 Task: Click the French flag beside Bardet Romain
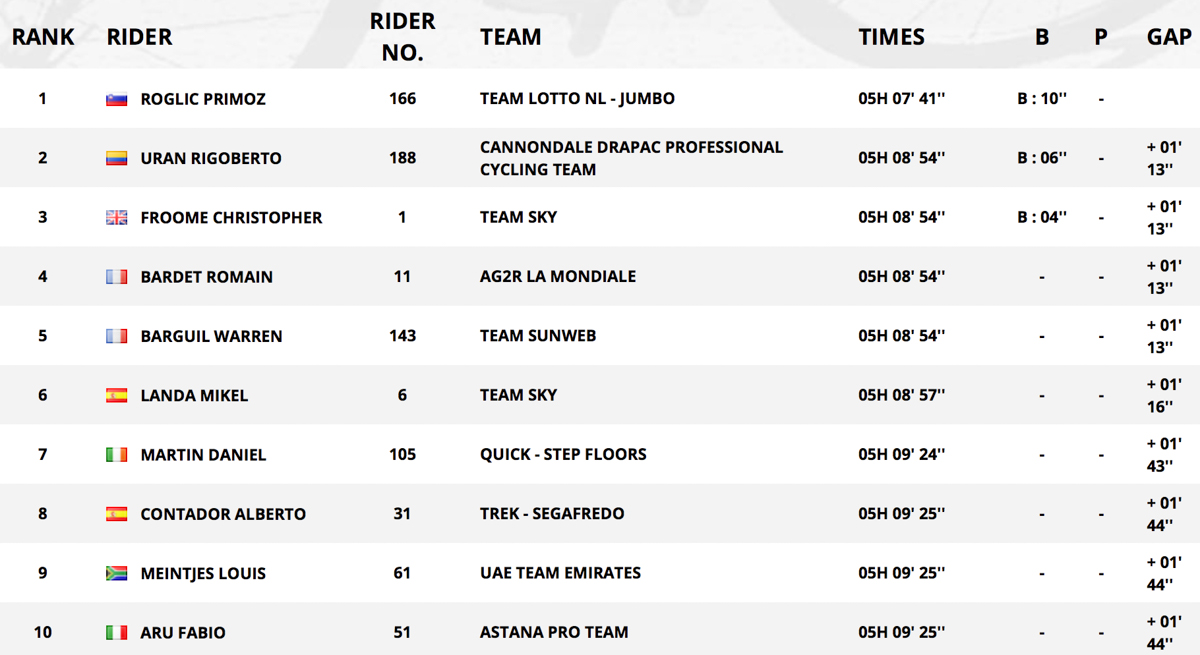click(x=117, y=277)
